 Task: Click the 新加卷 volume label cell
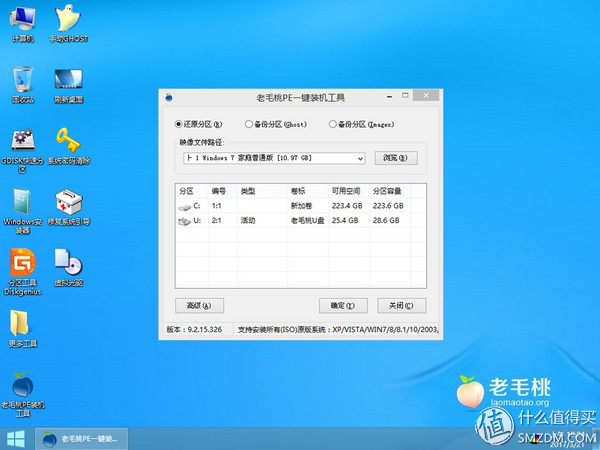point(301,206)
